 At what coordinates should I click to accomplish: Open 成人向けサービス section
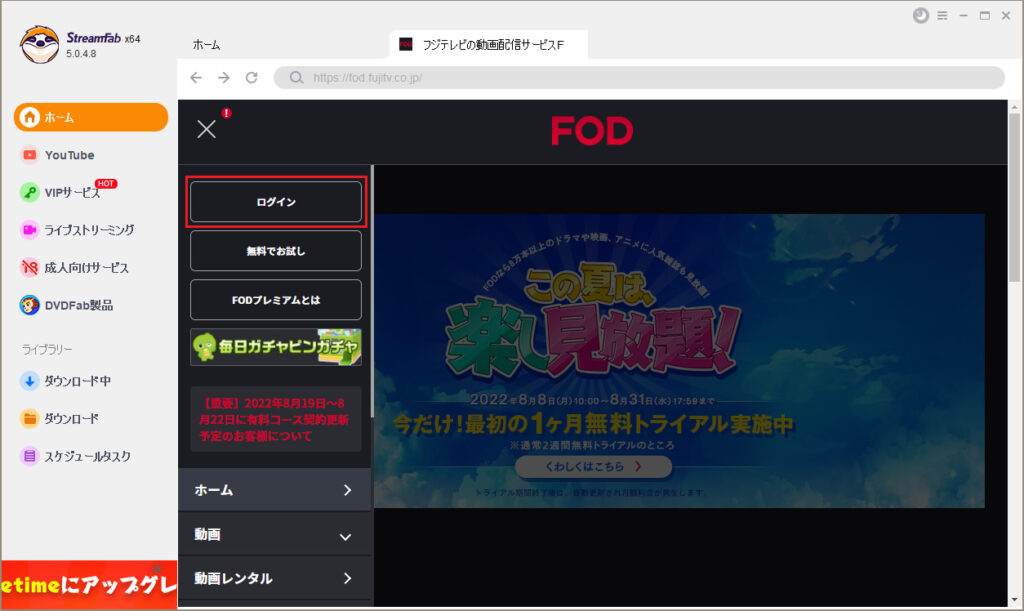(x=86, y=268)
